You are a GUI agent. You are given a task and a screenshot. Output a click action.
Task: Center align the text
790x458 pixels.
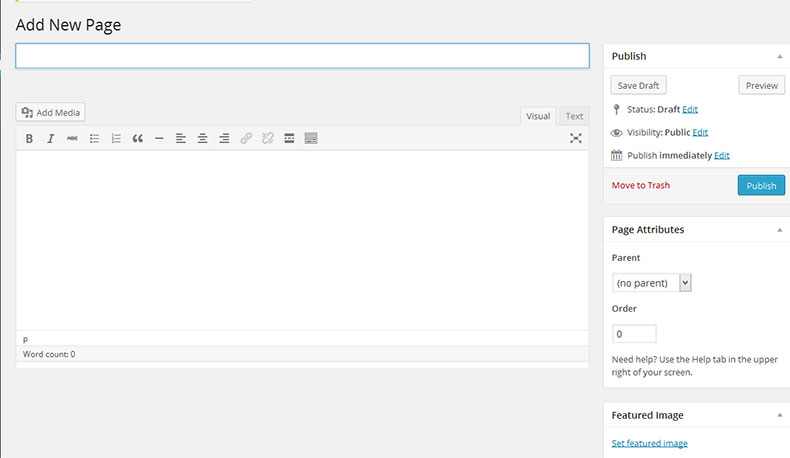(x=202, y=139)
